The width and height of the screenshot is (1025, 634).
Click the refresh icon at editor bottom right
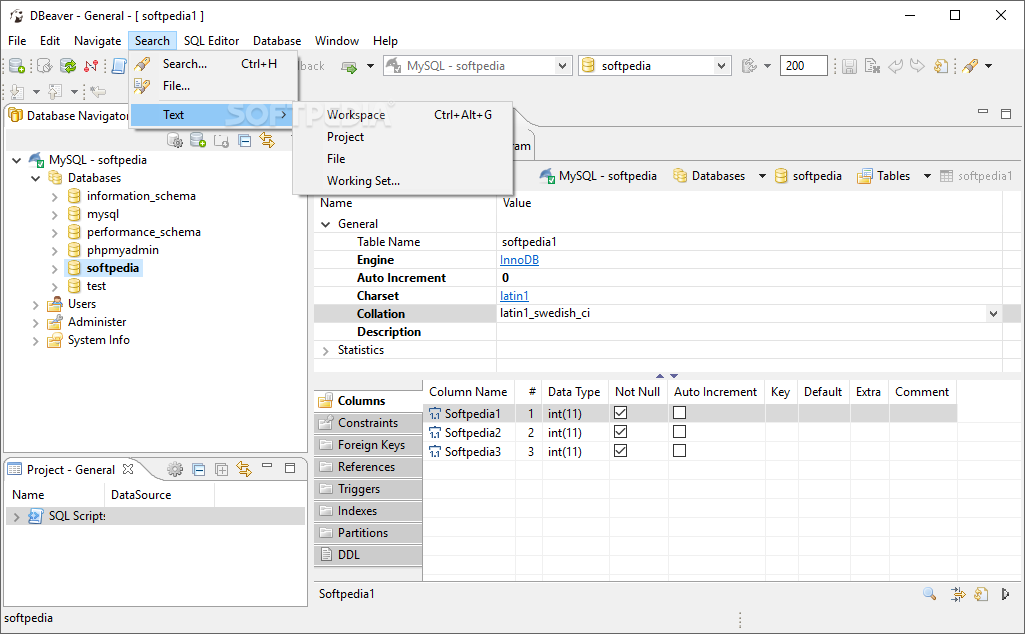pyautogui.click(x=981, y=593)
